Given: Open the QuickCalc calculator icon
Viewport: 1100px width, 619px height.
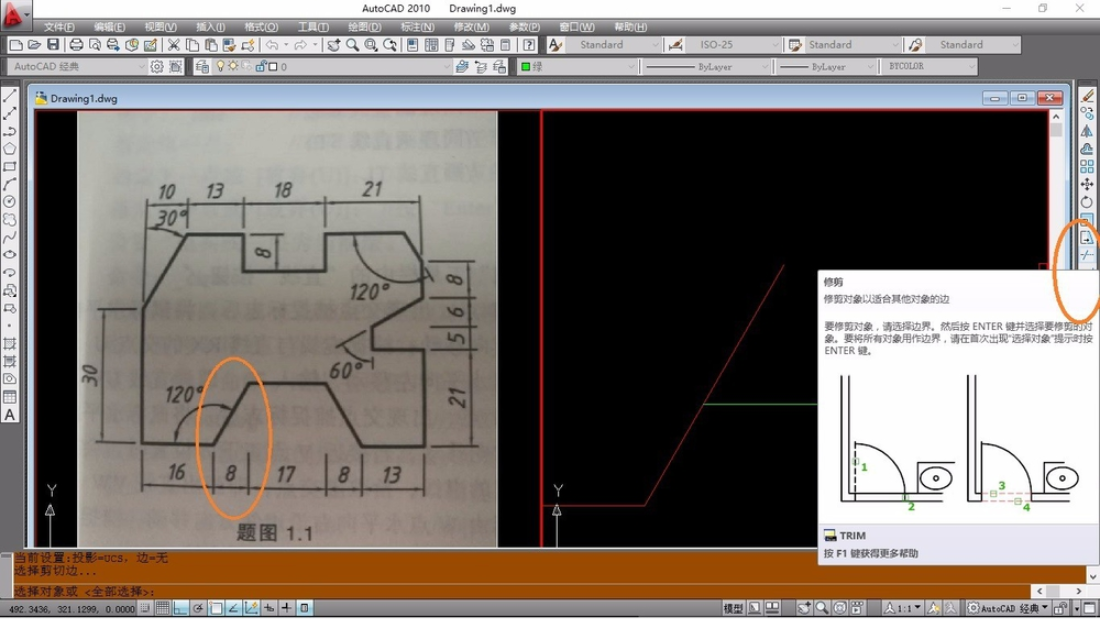Looking at the screenshot, I should pyautogui.click(x=506, y=45).
